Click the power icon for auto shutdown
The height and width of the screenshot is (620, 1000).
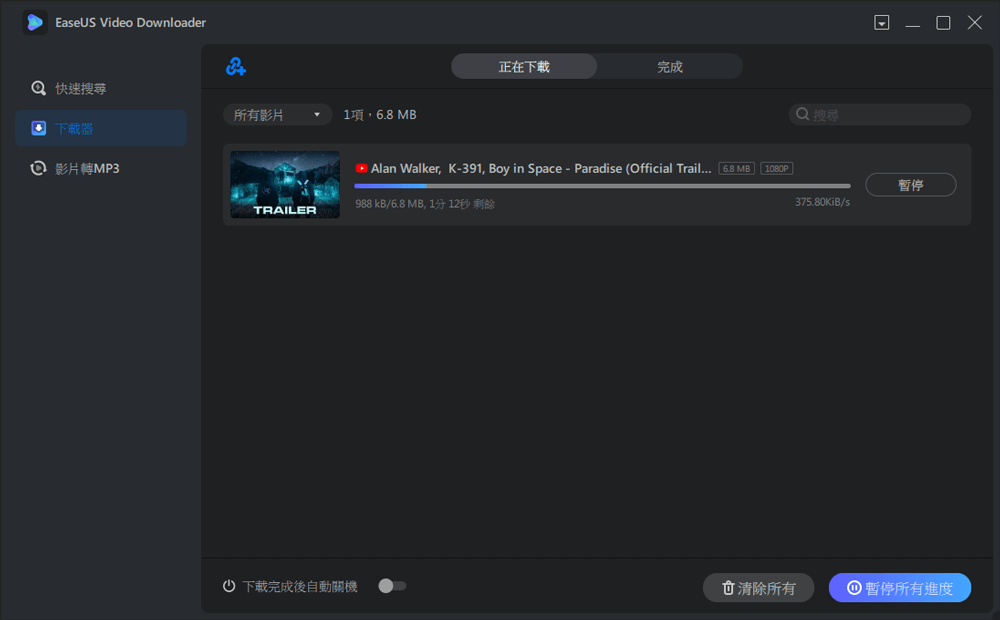point(229,587)
